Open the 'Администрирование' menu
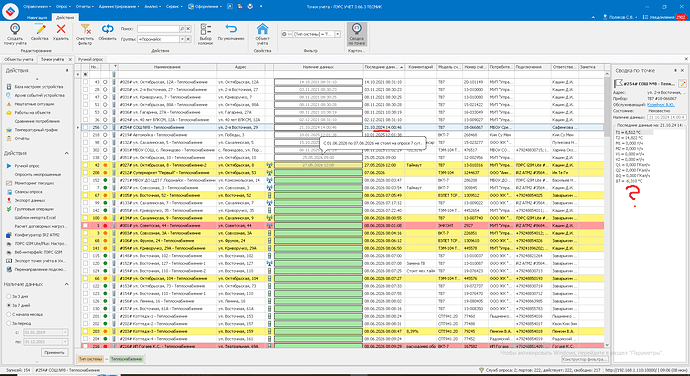690x376 pixels. pyautogui.click(x=118, y=7)
